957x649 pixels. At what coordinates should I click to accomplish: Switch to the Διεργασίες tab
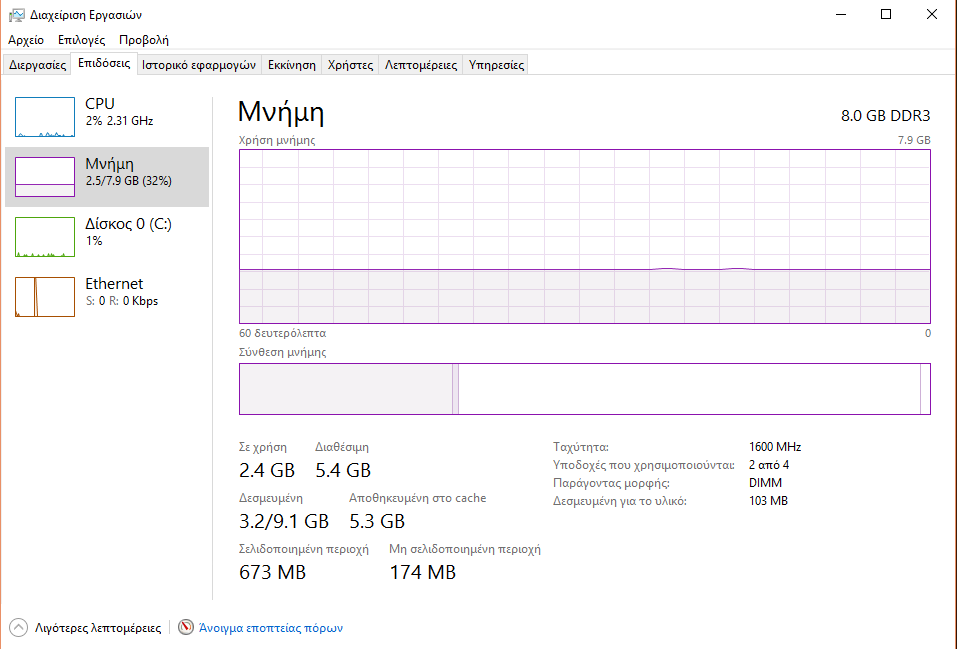(38, 65)
